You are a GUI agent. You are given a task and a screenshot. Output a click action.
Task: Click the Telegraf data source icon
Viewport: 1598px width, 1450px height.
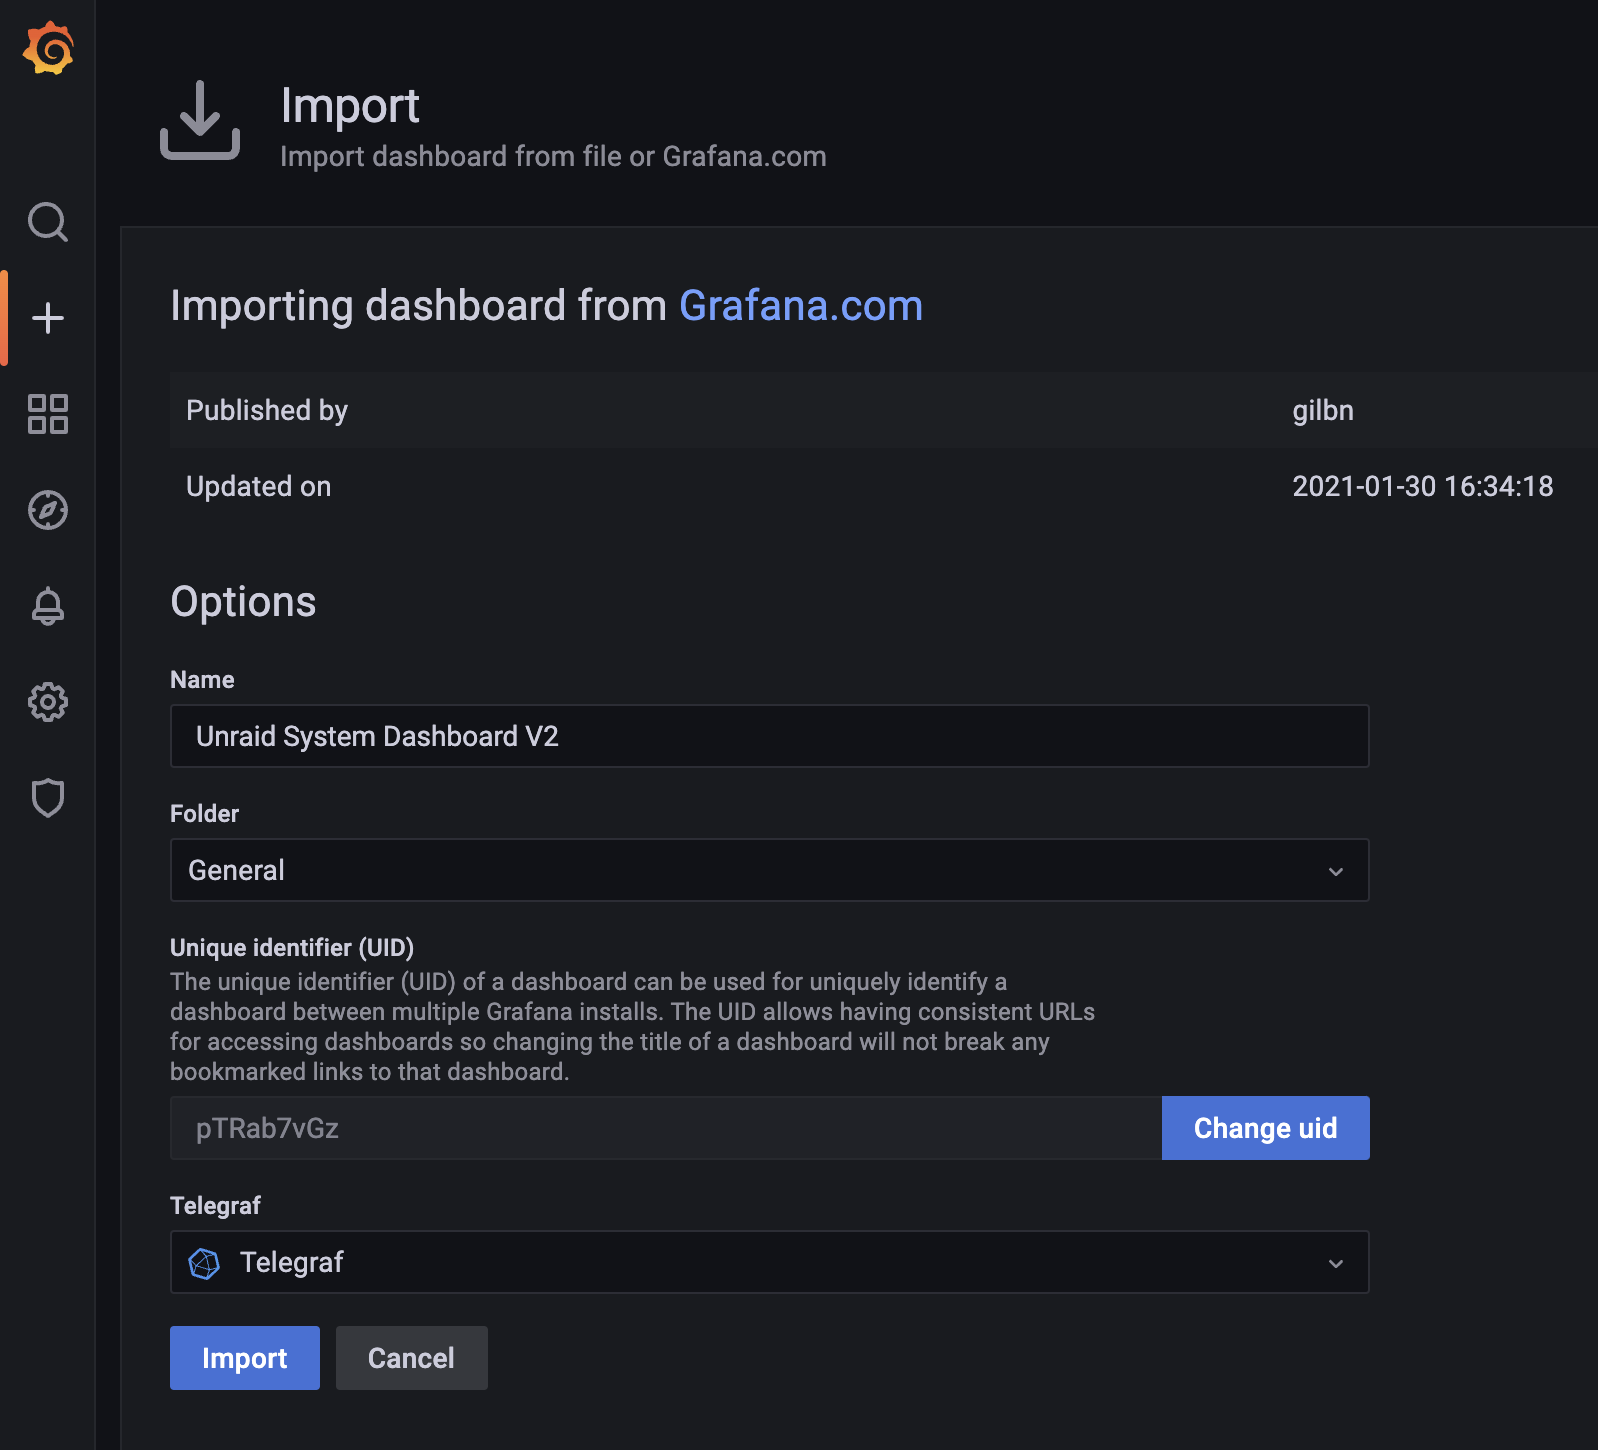coord(204,1263)
